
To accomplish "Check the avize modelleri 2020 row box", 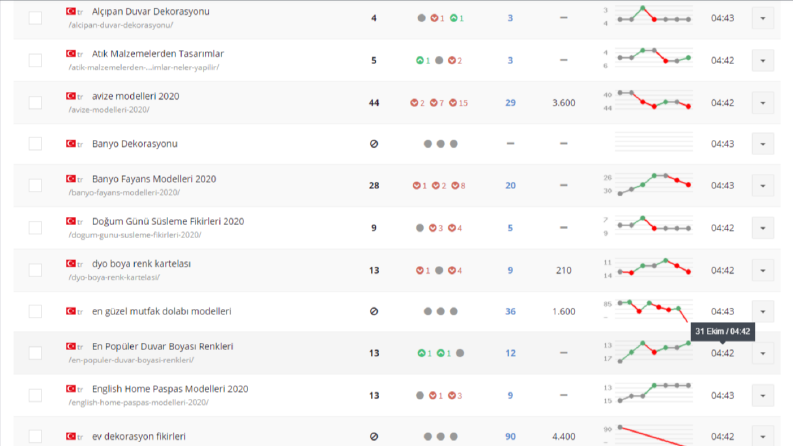I will [x=35, y=103].
